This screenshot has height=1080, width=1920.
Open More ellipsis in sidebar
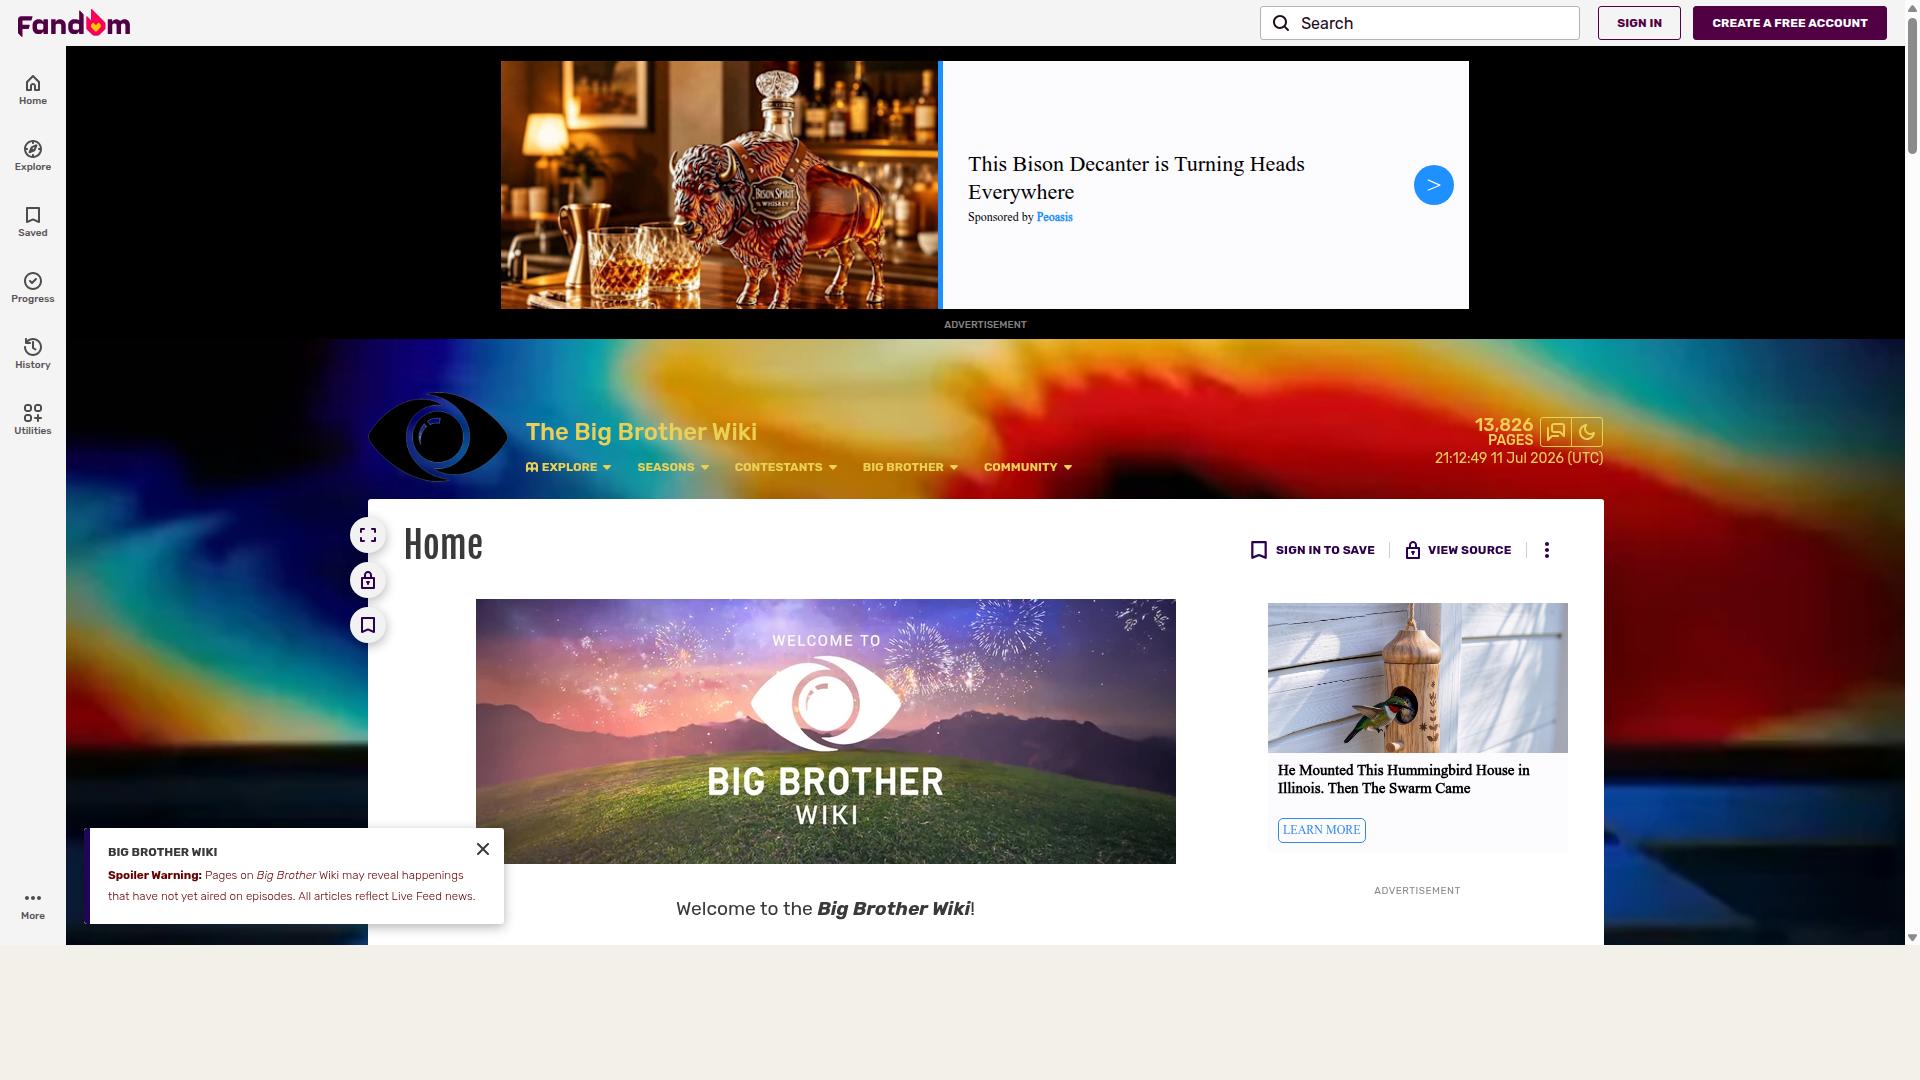[x=33, y=905]
